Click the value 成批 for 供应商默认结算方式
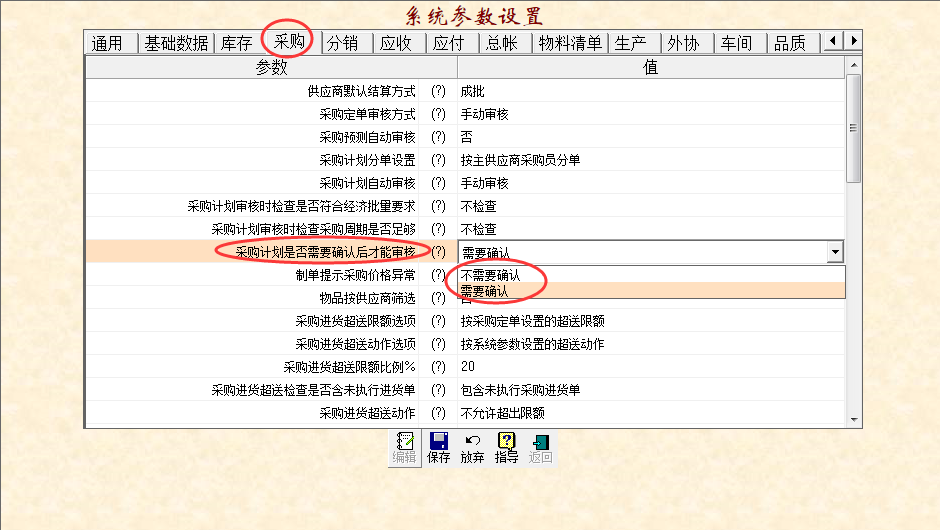This screenshot has width=940, height=530. (472, 91)
